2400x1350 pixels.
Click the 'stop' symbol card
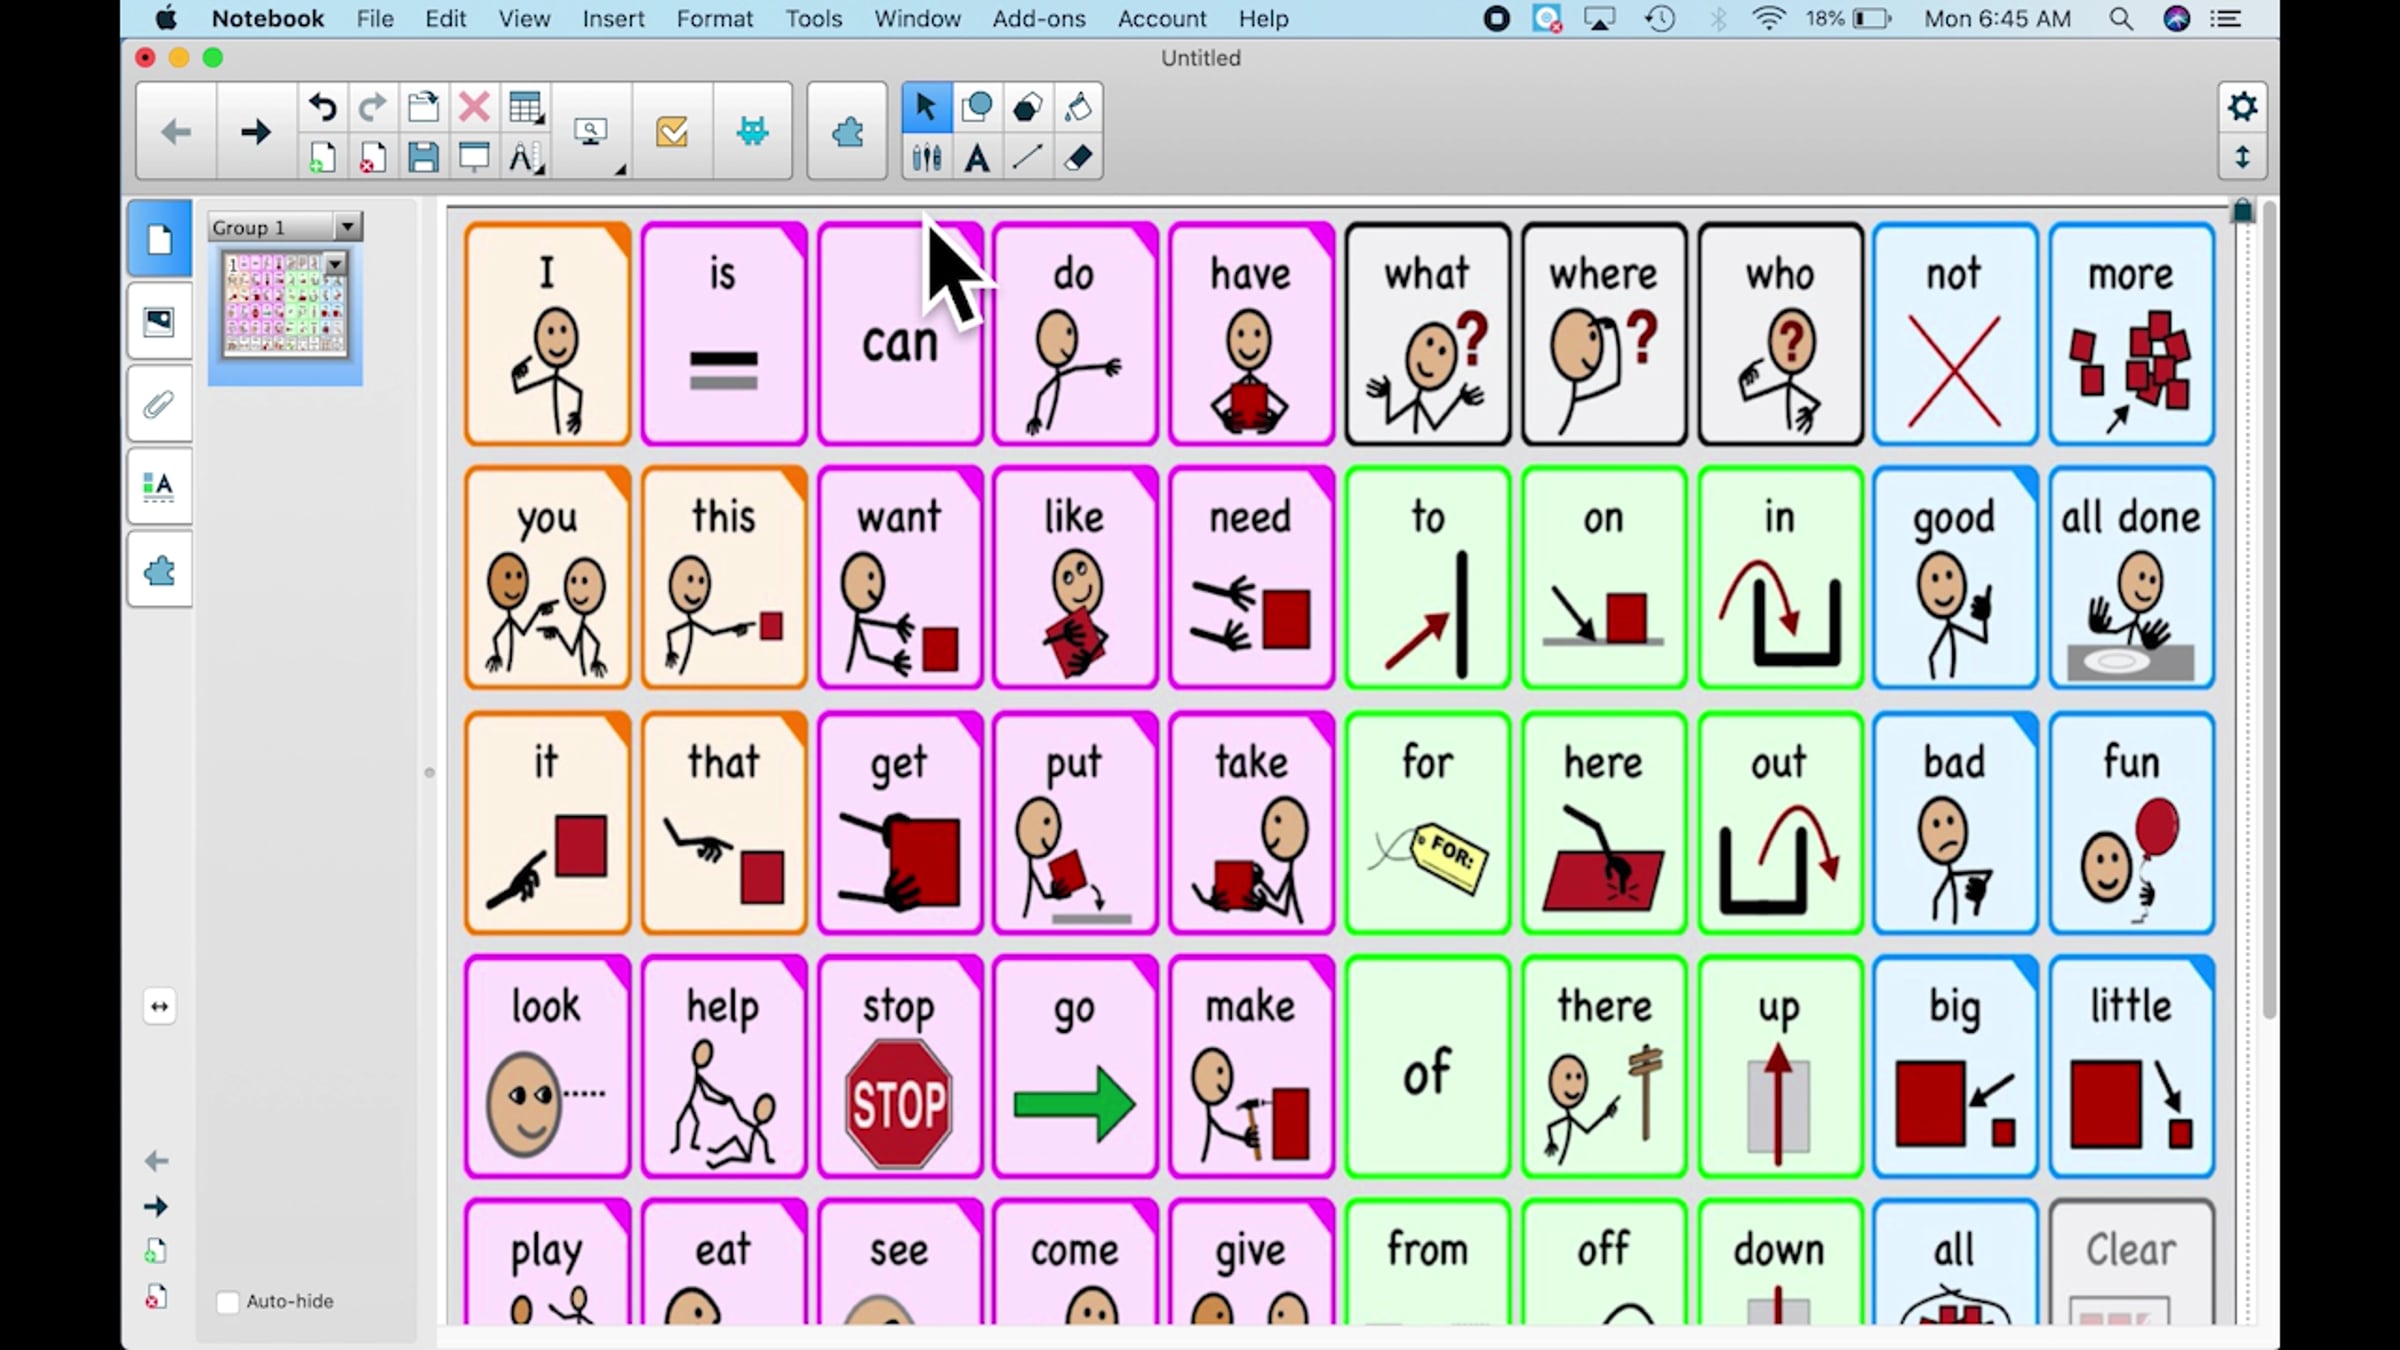point(899,1067)
